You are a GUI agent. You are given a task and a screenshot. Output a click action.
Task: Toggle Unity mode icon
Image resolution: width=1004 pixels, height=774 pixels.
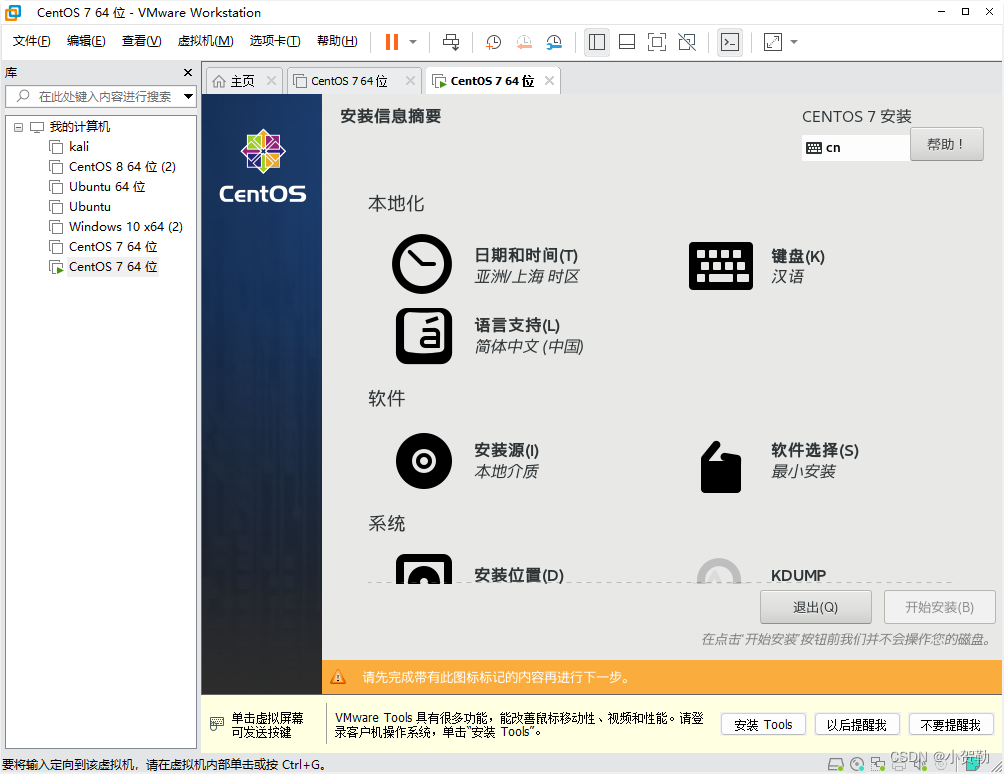pyautogui.click(x=687, y=42)
